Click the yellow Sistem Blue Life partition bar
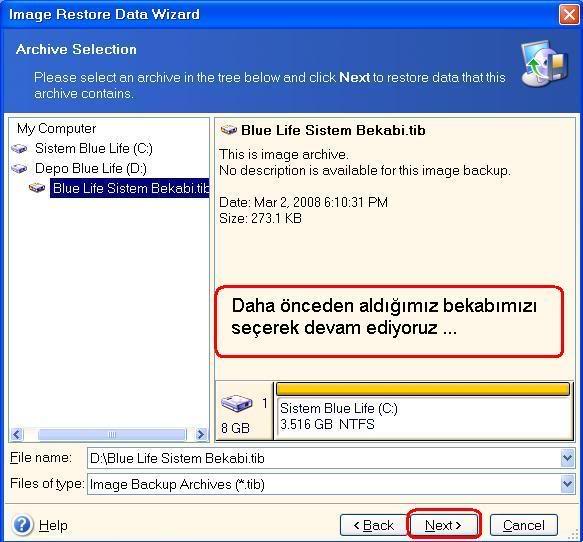Viewport: 583px width, 542px height. click(x=423, y=389)
